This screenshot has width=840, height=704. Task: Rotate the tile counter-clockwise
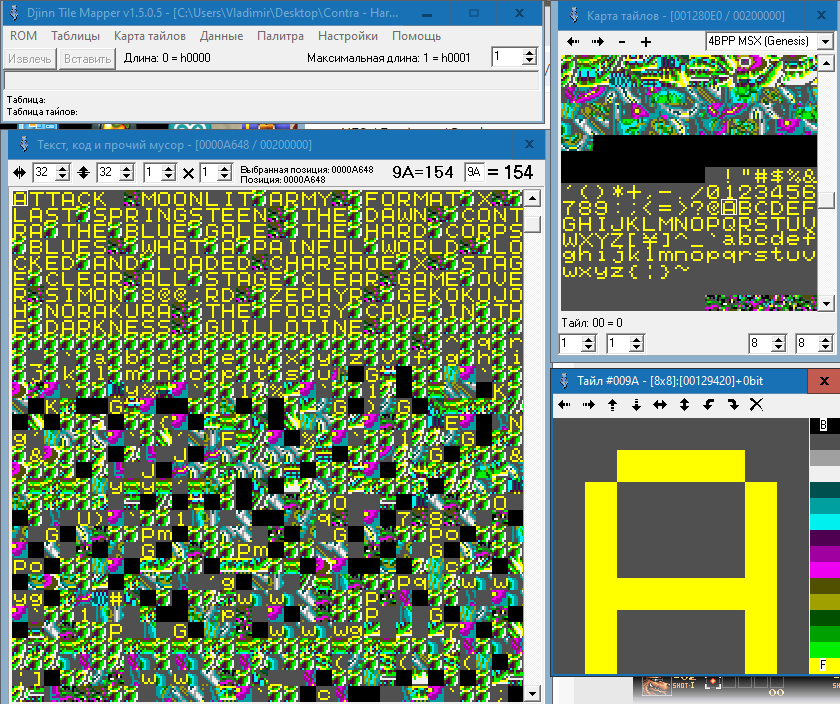tap(708, 405)
